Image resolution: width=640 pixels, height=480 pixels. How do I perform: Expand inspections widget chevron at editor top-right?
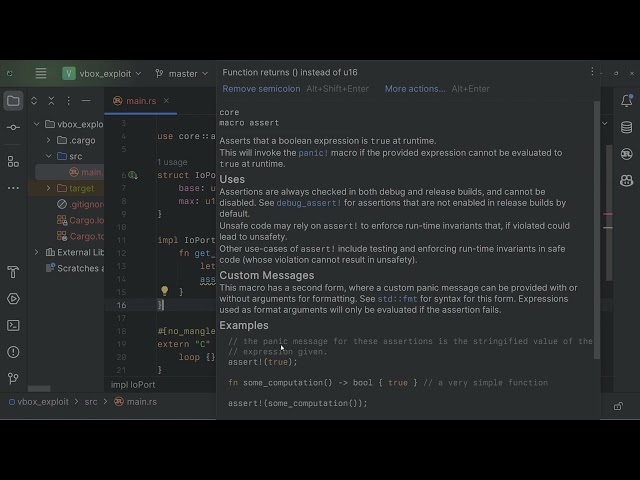click(x=605, y=123)
